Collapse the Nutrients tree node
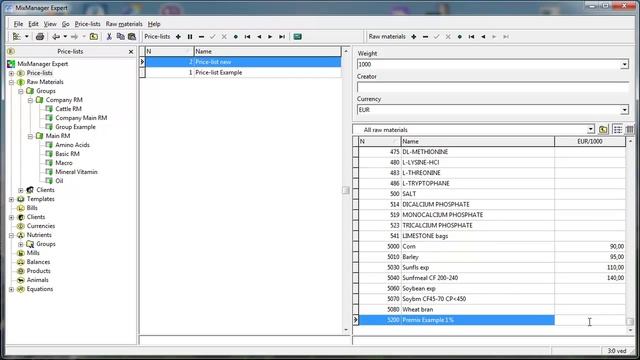Screen dimensions: 640x360 pyautogui.click(x=11, y=235)
